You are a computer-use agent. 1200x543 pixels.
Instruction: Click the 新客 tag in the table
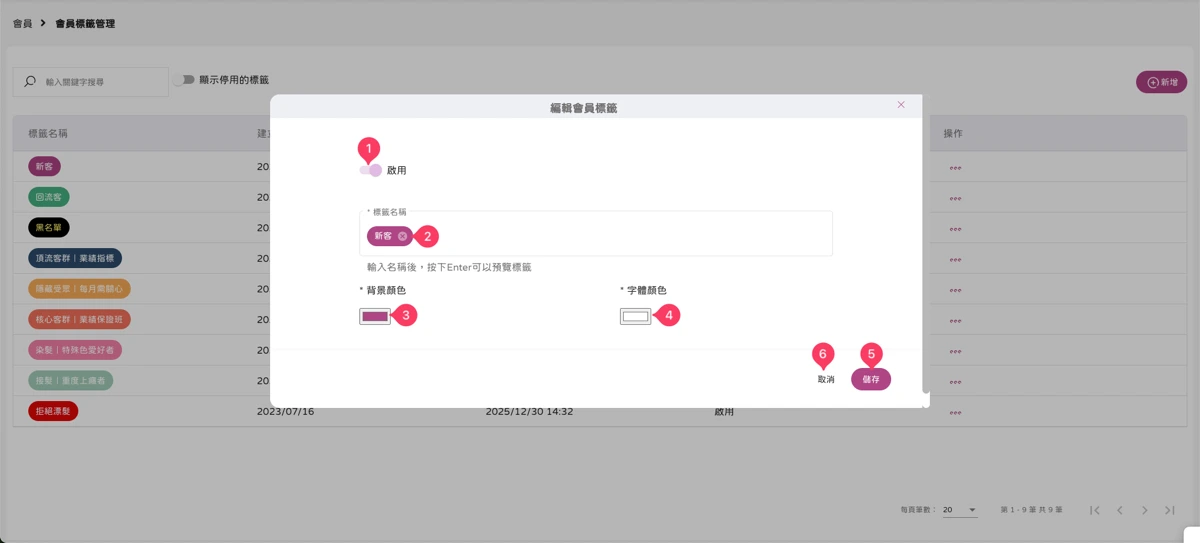45,167
